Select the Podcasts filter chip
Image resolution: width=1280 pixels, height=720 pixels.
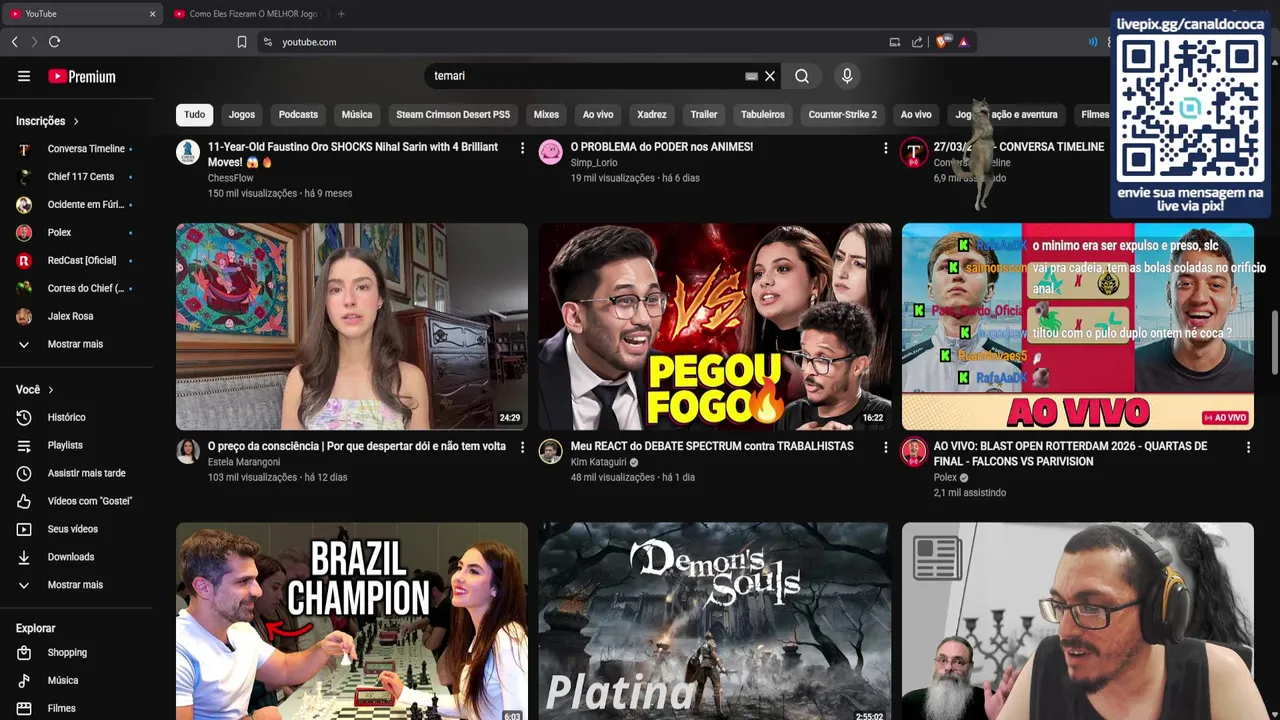pos(298,114)
